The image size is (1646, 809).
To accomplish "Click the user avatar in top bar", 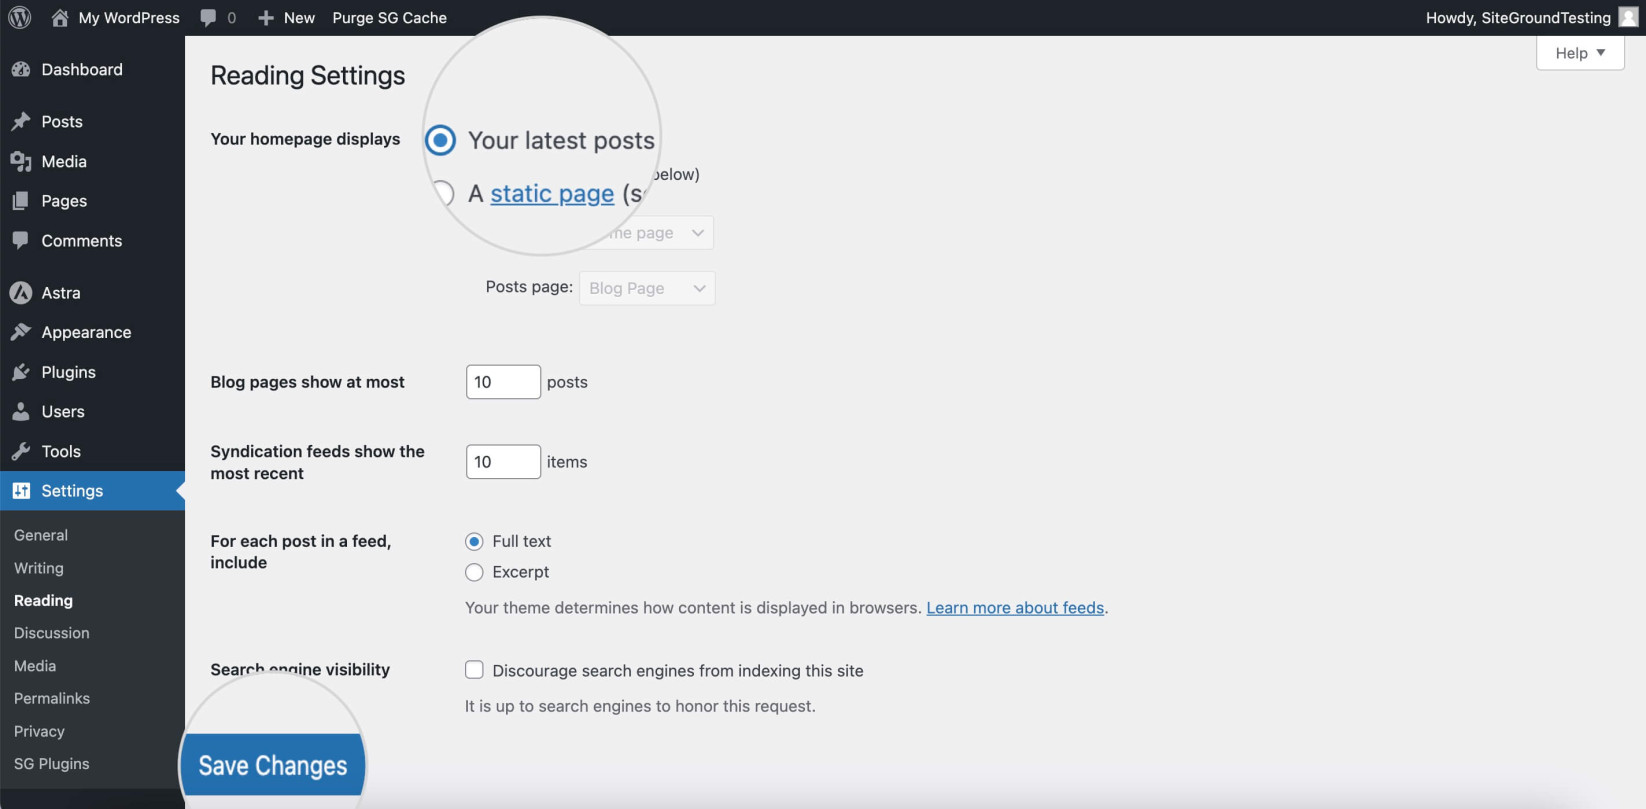I will point(1628,18).
